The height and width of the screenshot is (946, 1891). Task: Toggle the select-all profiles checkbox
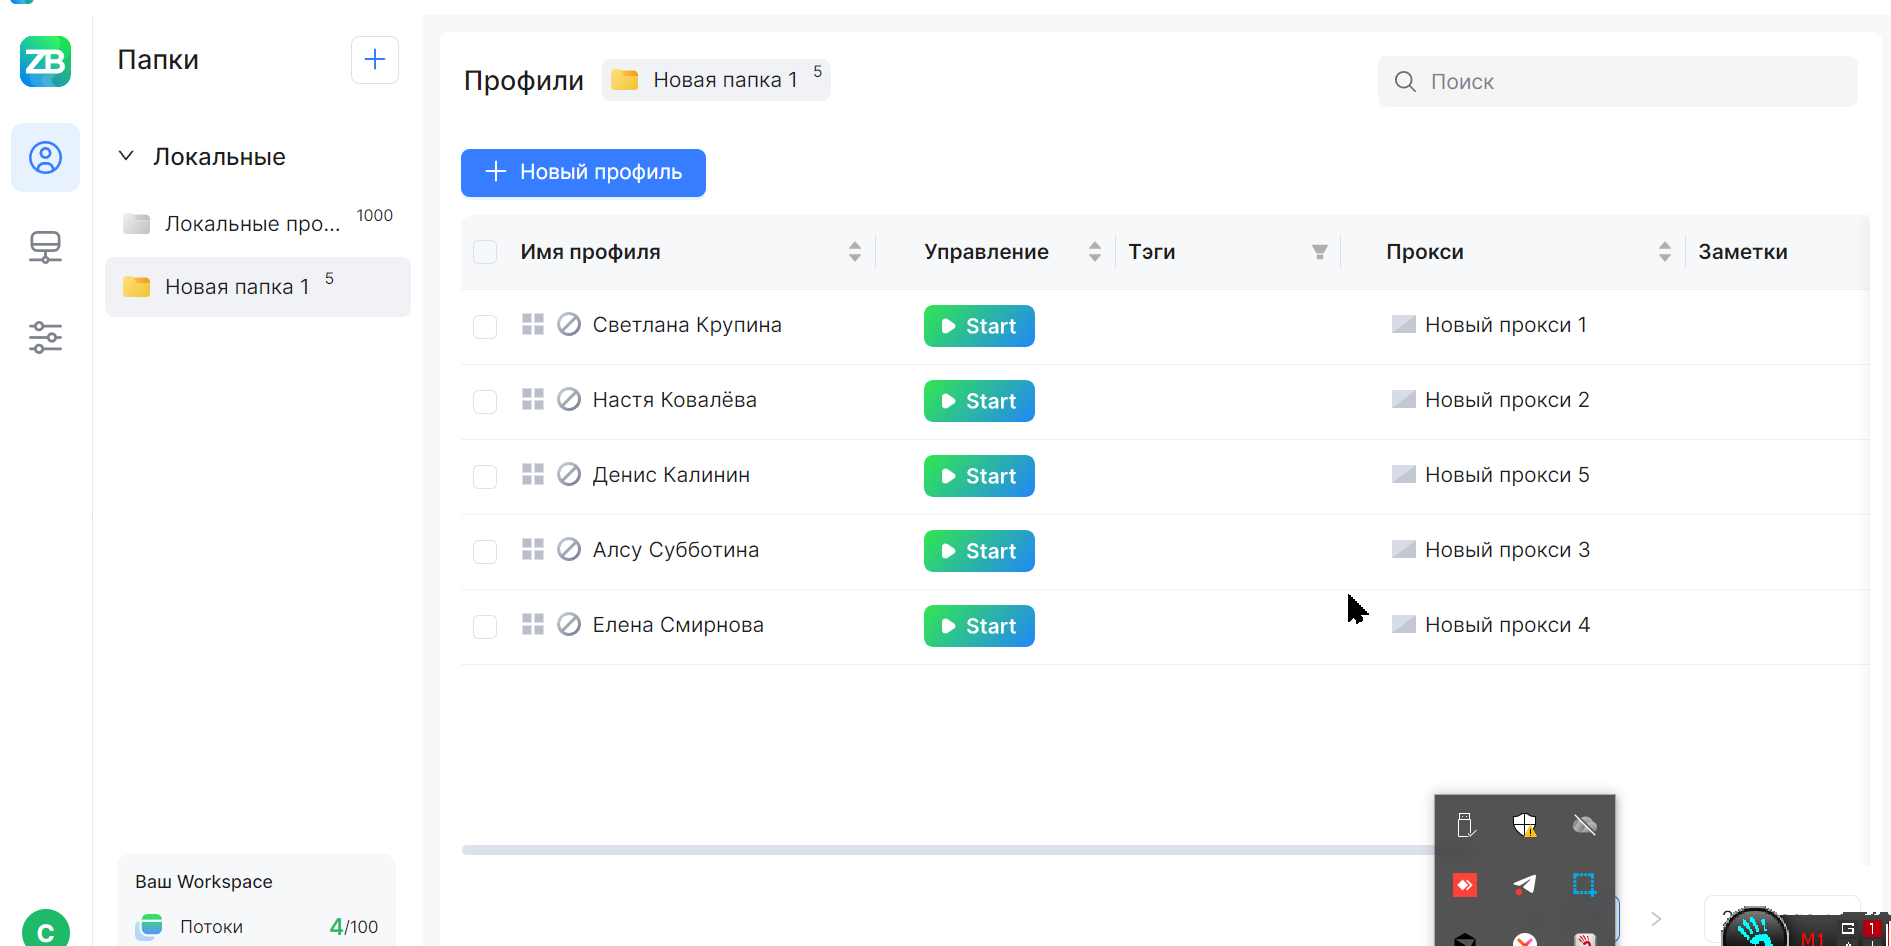click(x=485, y=252)
